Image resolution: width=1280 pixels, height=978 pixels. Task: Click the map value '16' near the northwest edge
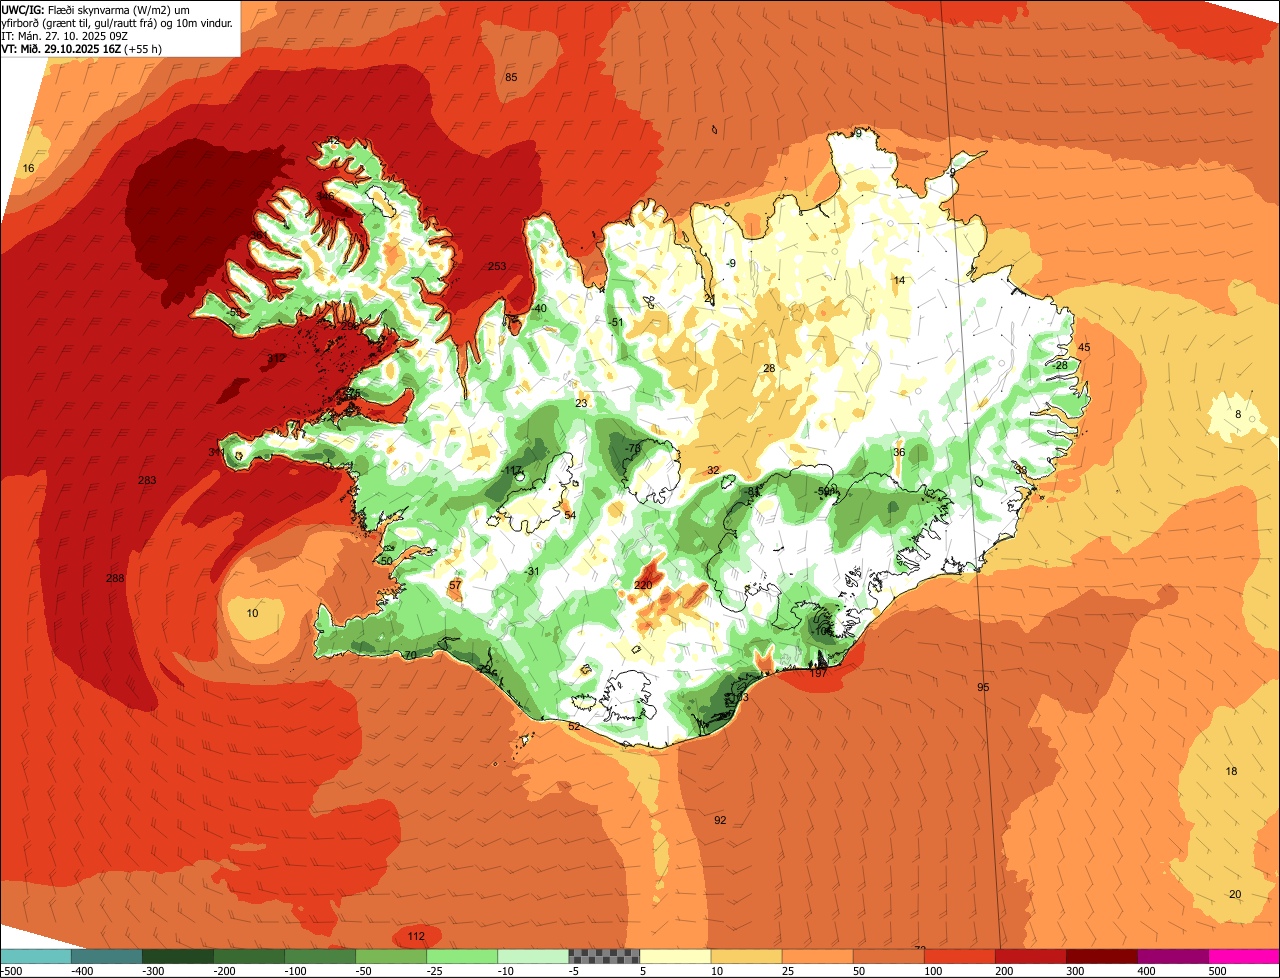28,168
